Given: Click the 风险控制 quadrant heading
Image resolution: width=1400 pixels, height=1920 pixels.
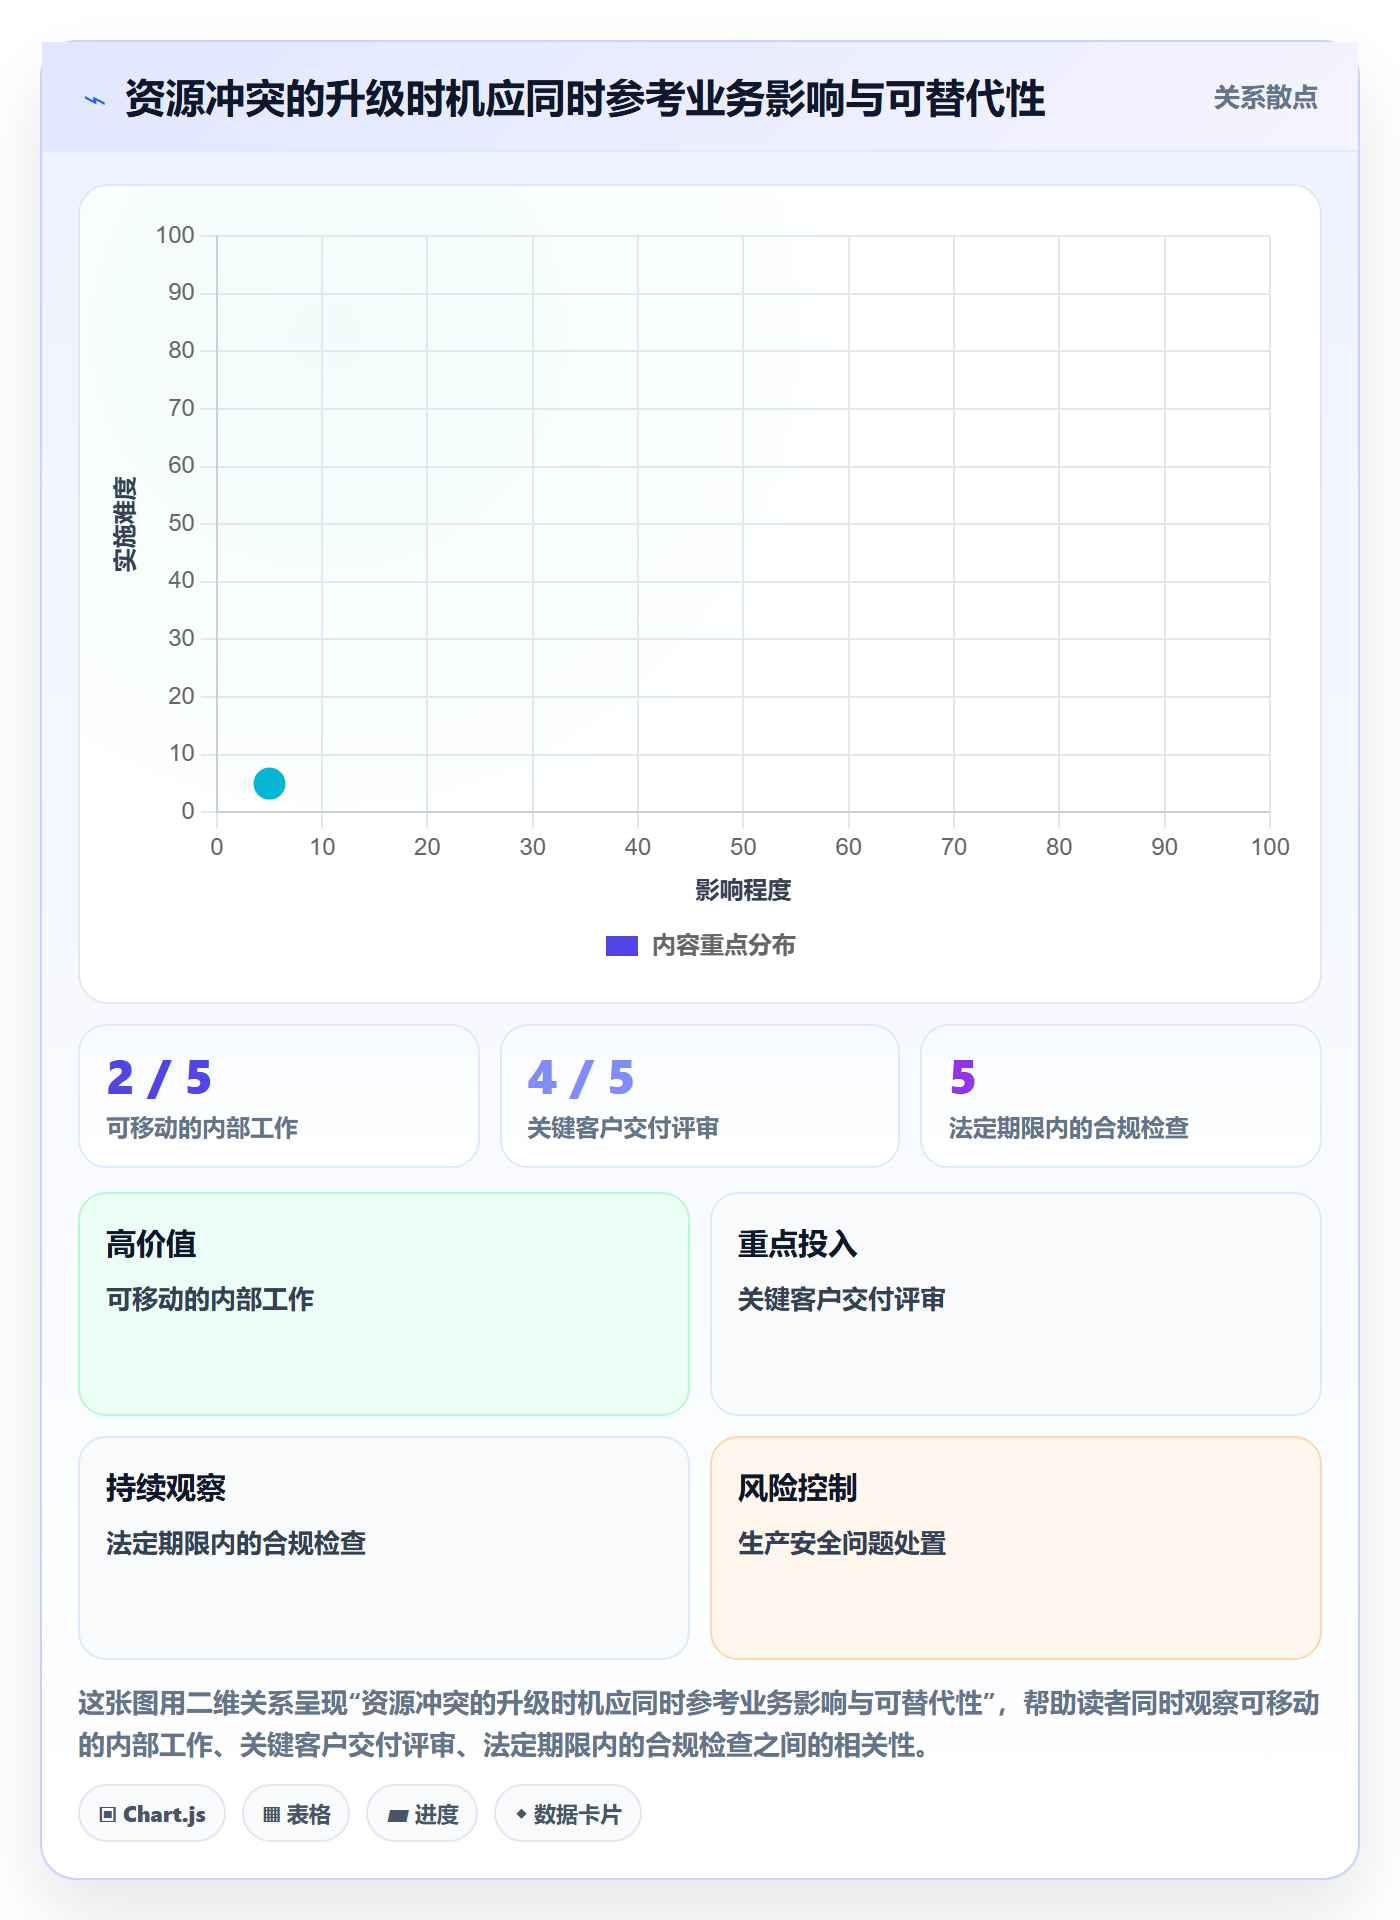Looking at the screenshot, I should (798, 1488).
